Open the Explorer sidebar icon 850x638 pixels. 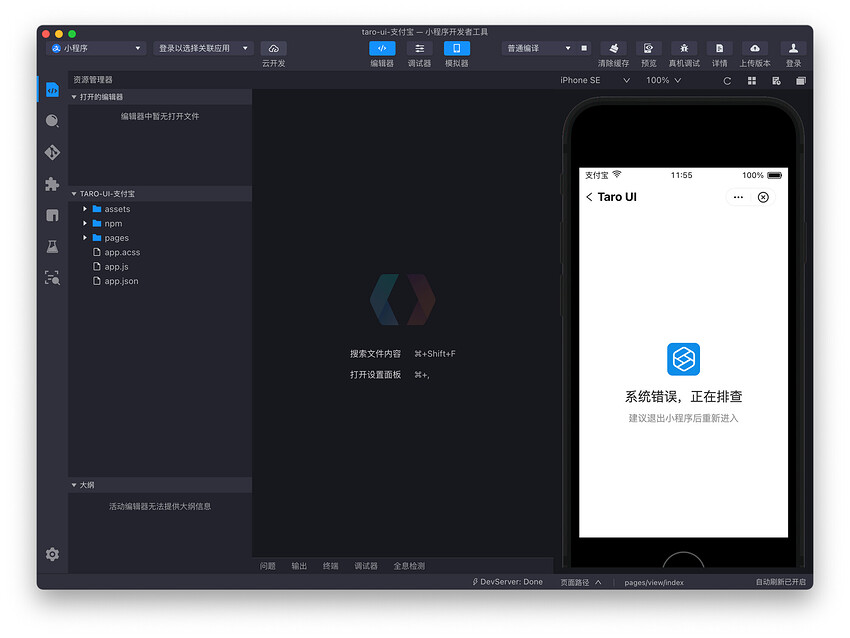[53, 90]
